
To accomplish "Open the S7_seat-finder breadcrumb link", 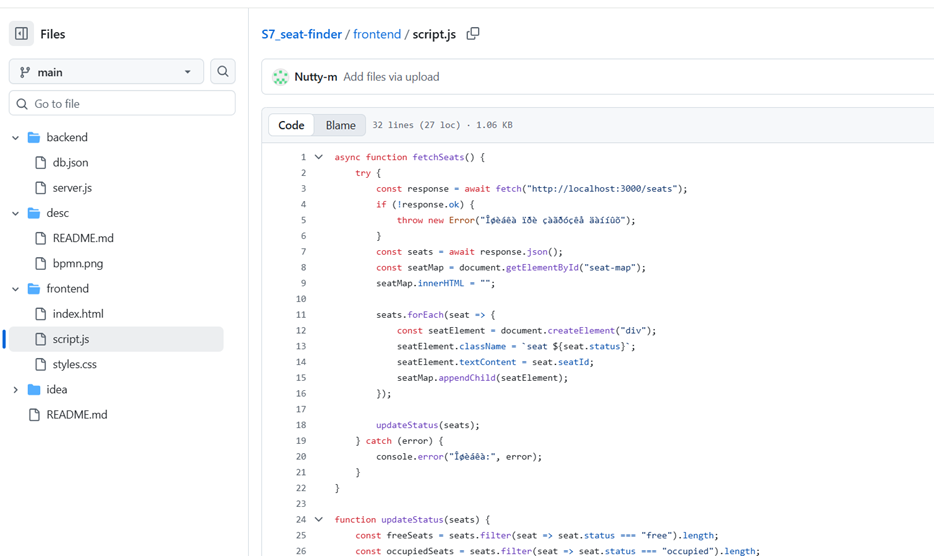I will [x=301, y=34].
